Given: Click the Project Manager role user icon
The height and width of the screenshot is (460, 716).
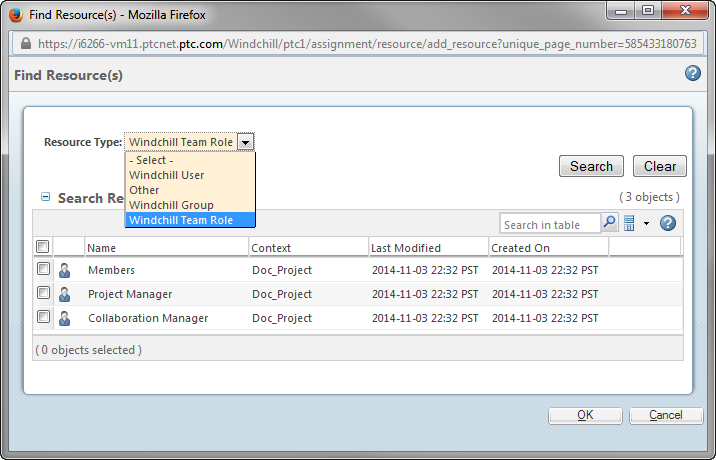Looking at the screenshot, I should pyautogui.click(x=65, y=294).
